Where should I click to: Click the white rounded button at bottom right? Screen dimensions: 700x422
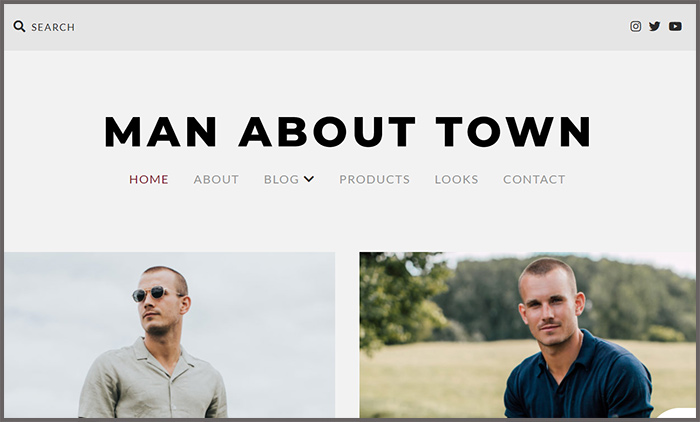677,414
